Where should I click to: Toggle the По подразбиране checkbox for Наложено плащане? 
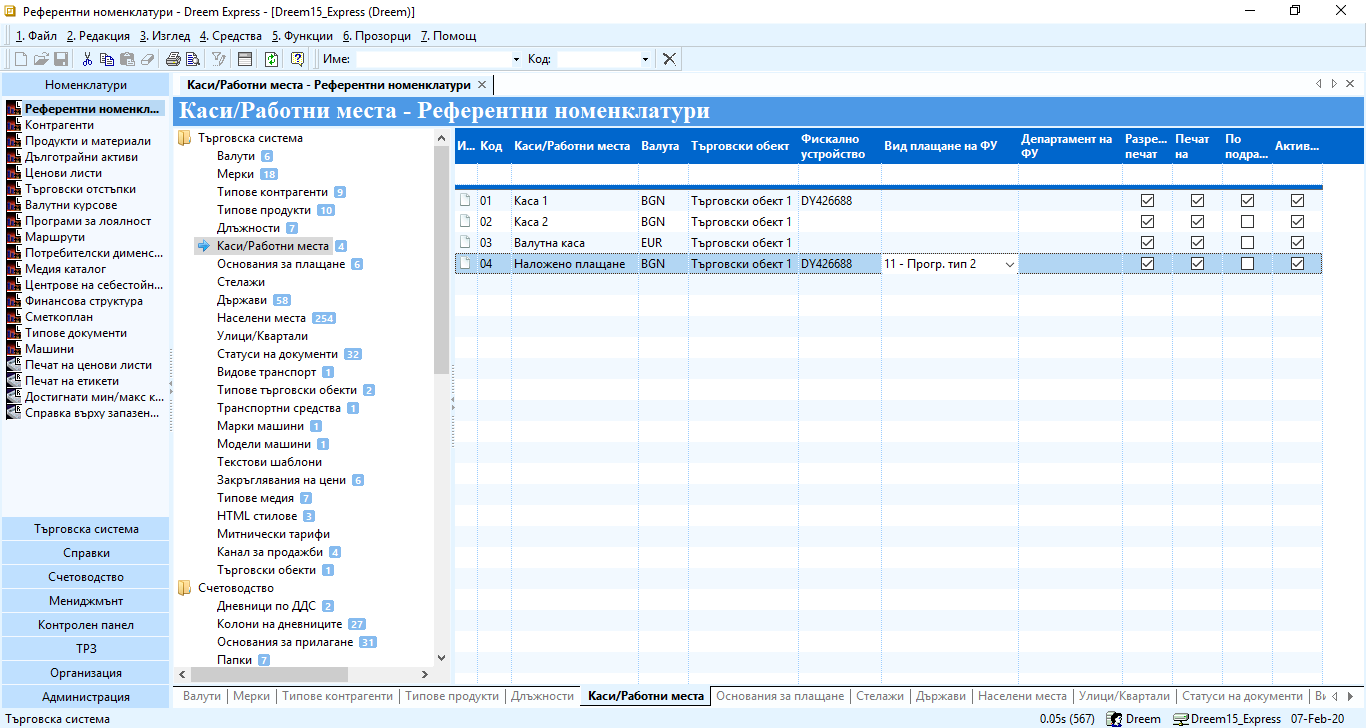(x=1247, y=264)
